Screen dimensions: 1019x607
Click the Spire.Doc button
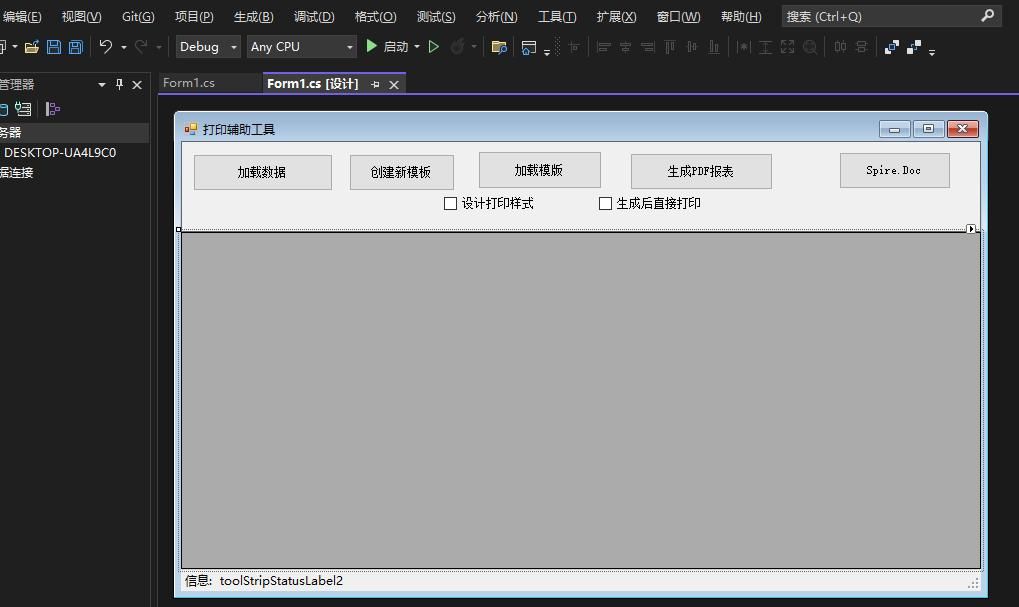point(893,169)
